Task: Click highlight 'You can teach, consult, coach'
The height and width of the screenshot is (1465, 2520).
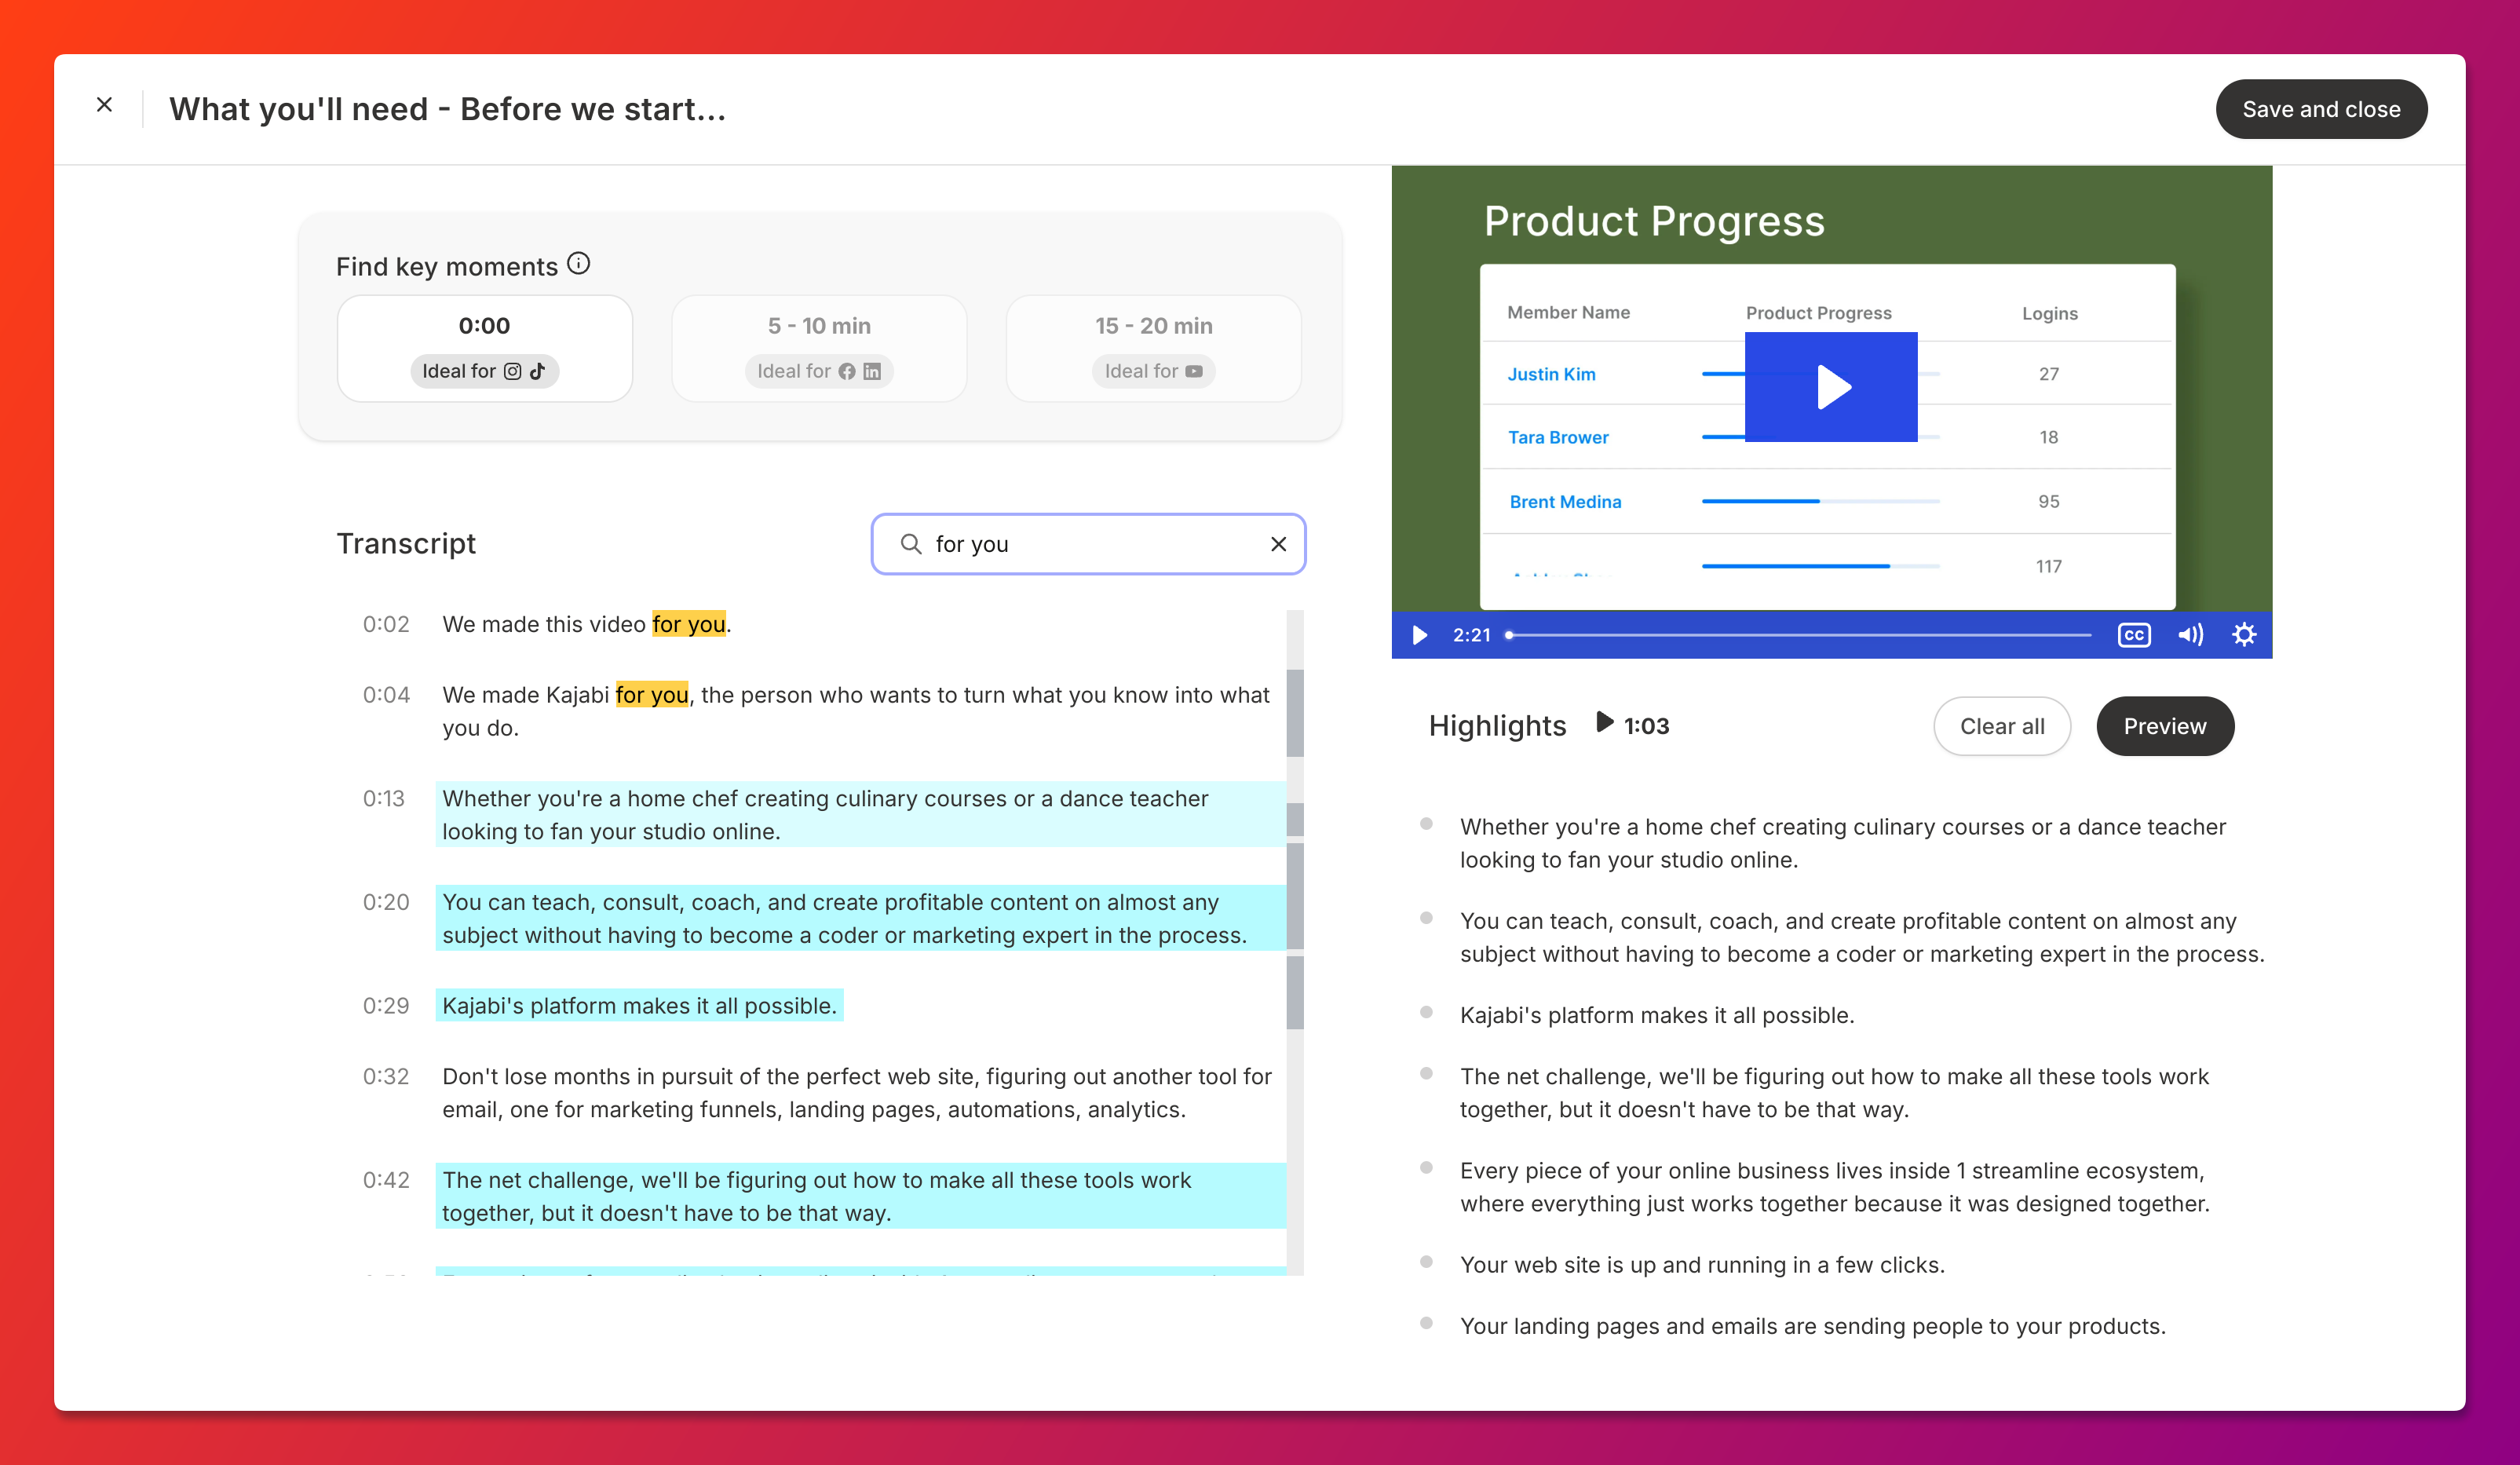Action: tap(1861, 937)
